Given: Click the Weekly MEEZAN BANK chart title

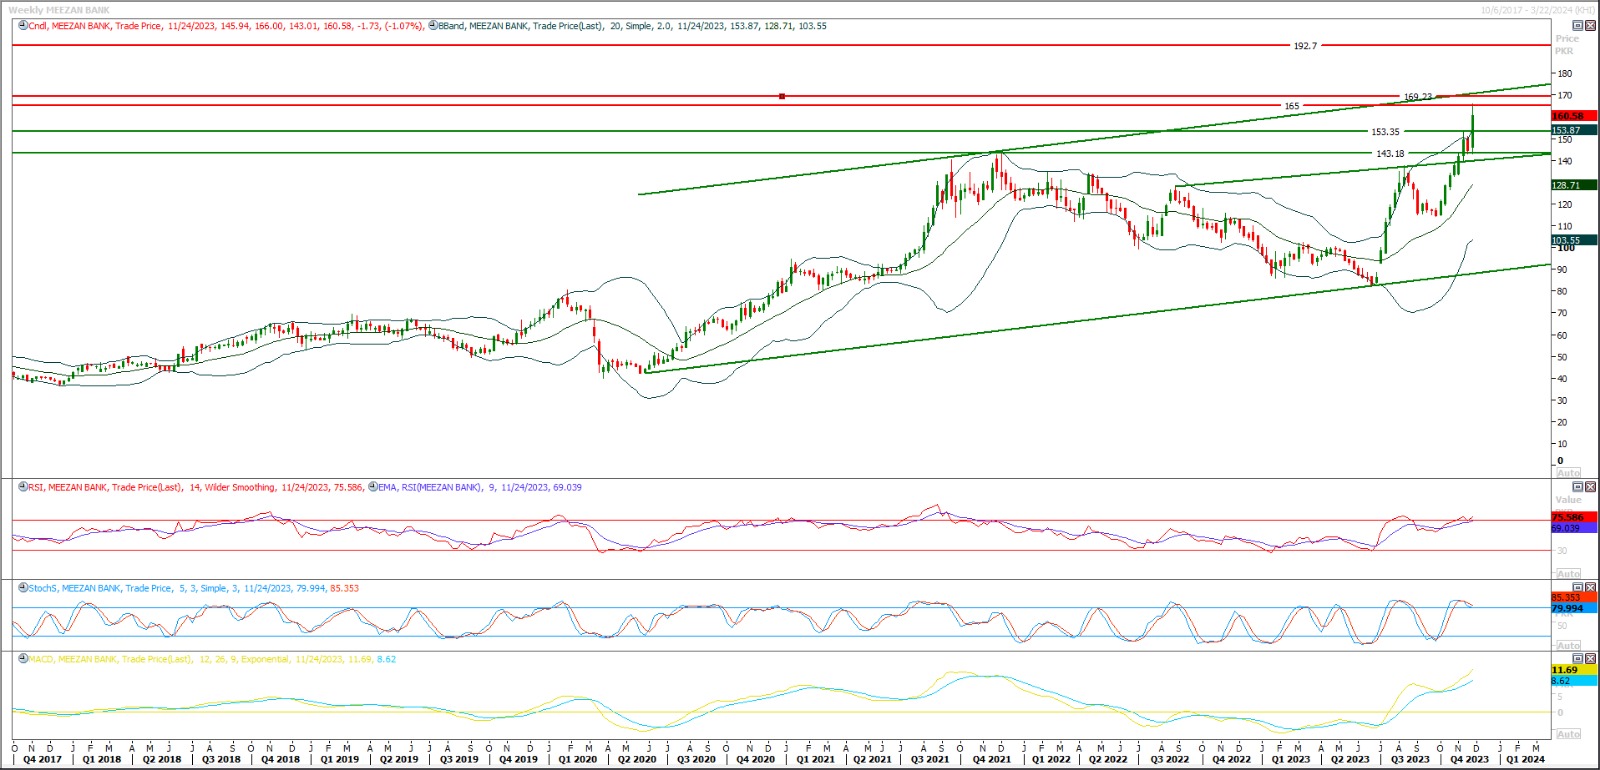Looking at the screenshot, I should click(x=59, y=10).
